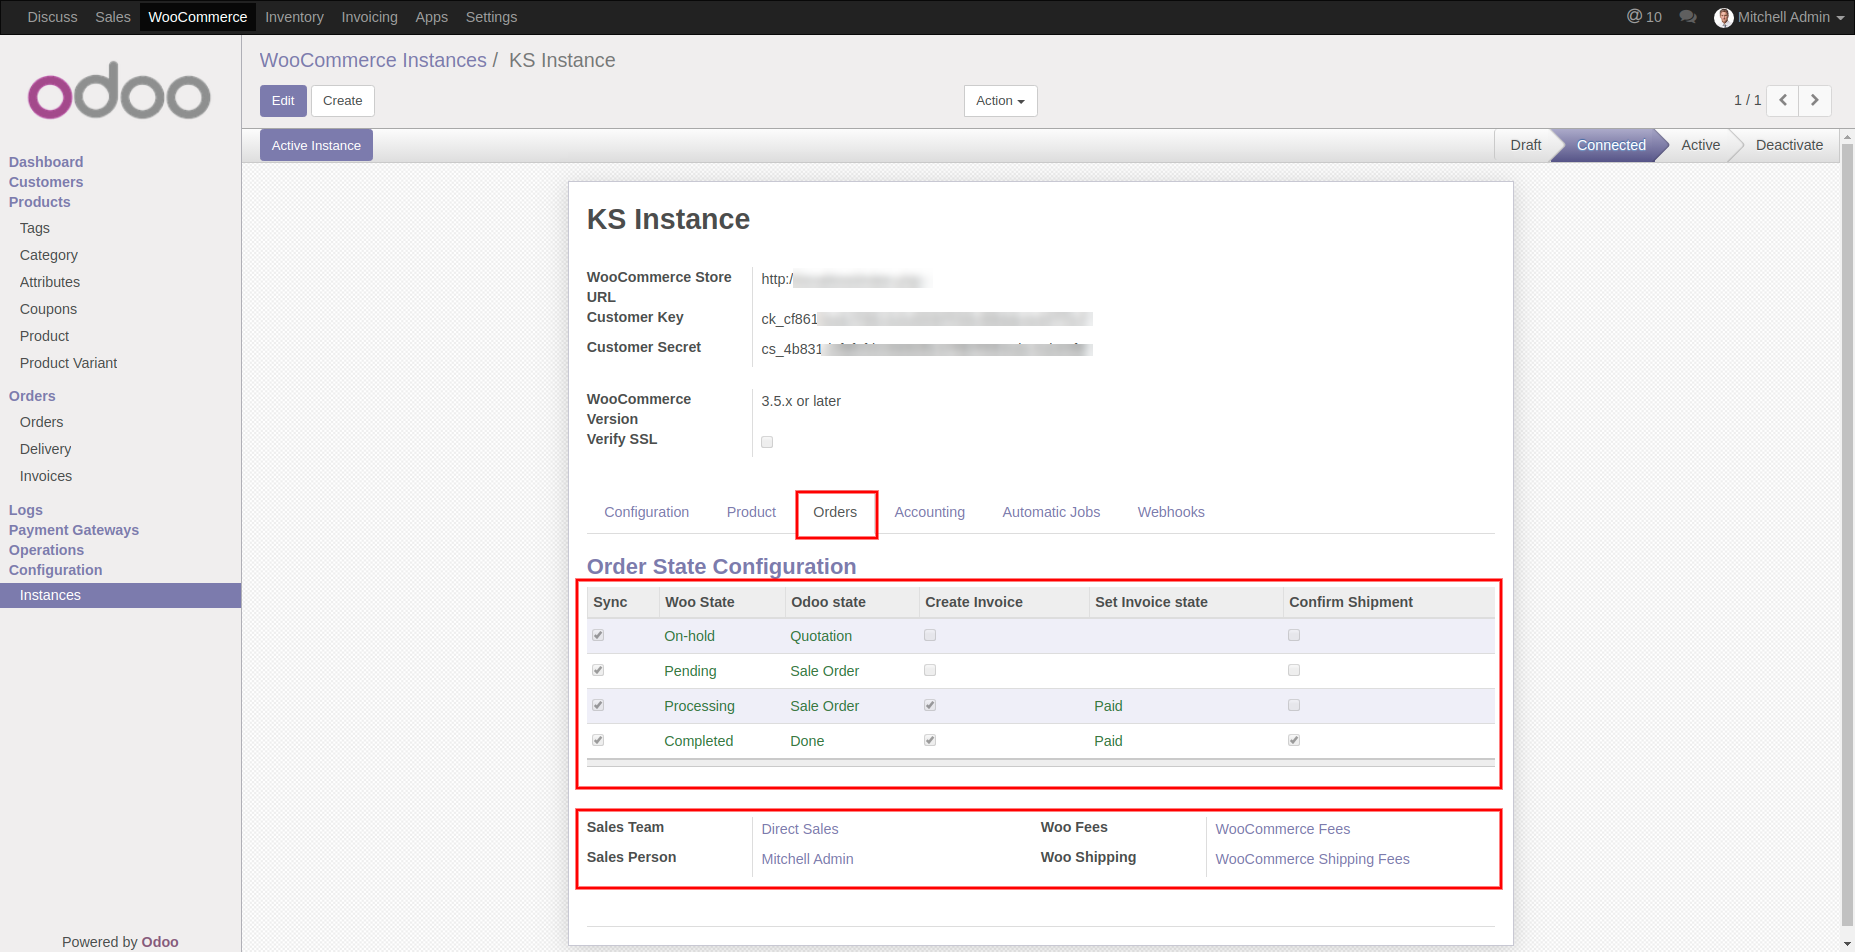Switch to the Accounting tab
Viewport: 1855px width, 952px height.
pos(929,512)
